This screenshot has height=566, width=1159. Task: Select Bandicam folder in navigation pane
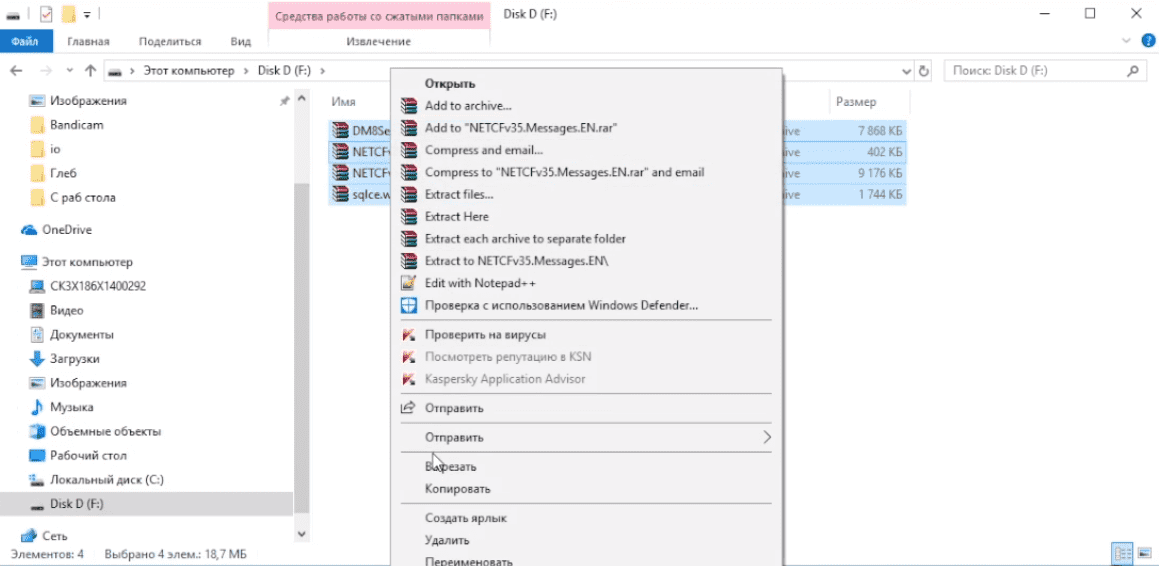(x=76, y=125)
